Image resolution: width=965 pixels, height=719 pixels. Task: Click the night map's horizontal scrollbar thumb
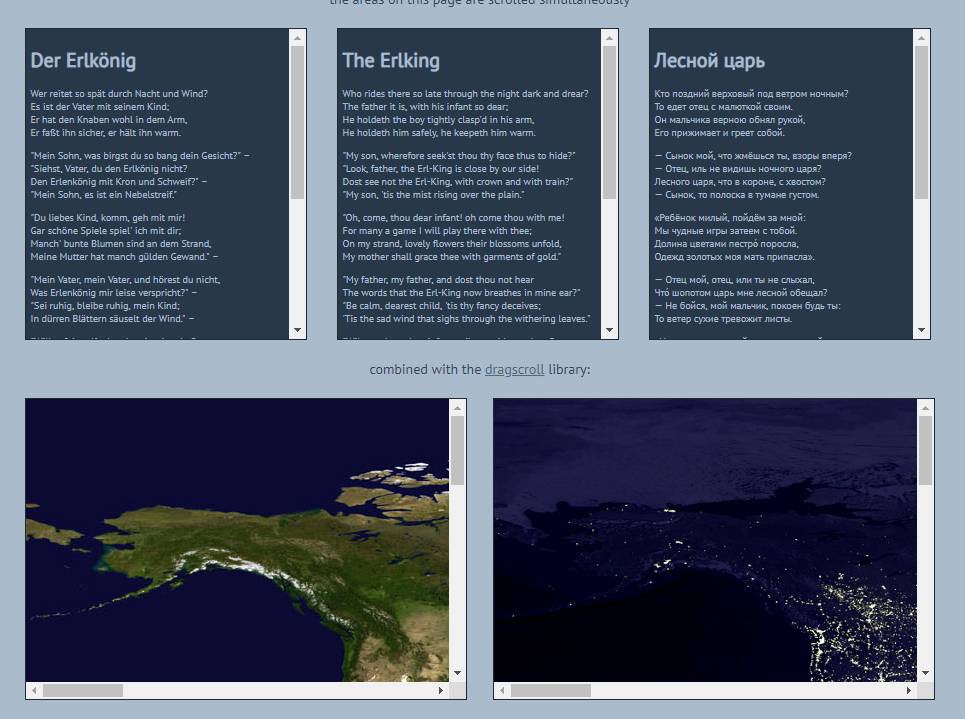point(551,691)
